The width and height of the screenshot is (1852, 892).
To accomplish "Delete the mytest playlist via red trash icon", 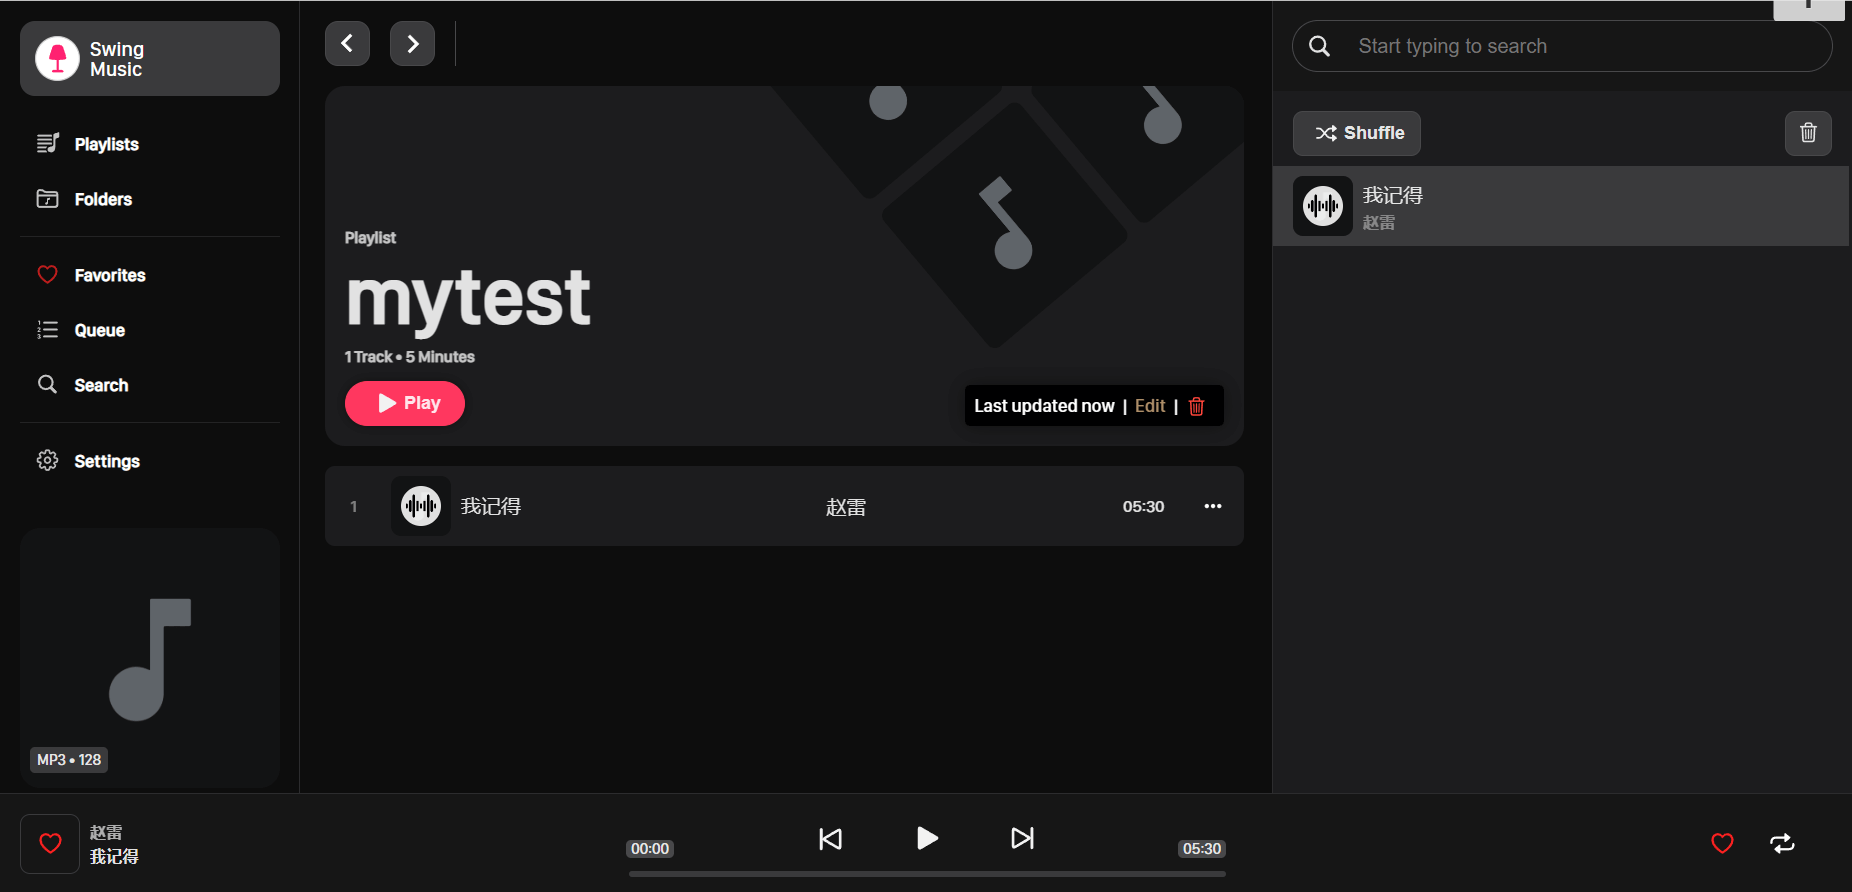I will pos(1196,406).
